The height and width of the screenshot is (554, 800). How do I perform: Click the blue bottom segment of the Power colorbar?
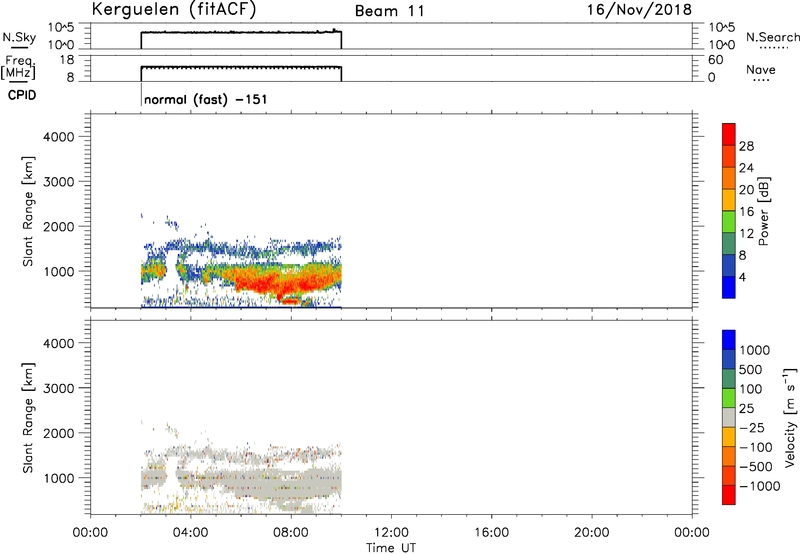point(729,287)
